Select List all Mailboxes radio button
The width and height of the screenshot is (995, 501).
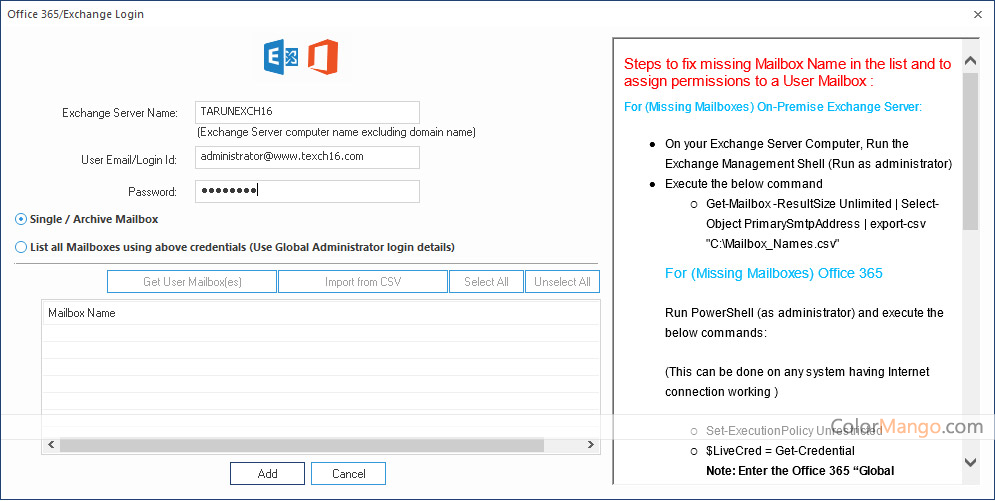[22, 247]
